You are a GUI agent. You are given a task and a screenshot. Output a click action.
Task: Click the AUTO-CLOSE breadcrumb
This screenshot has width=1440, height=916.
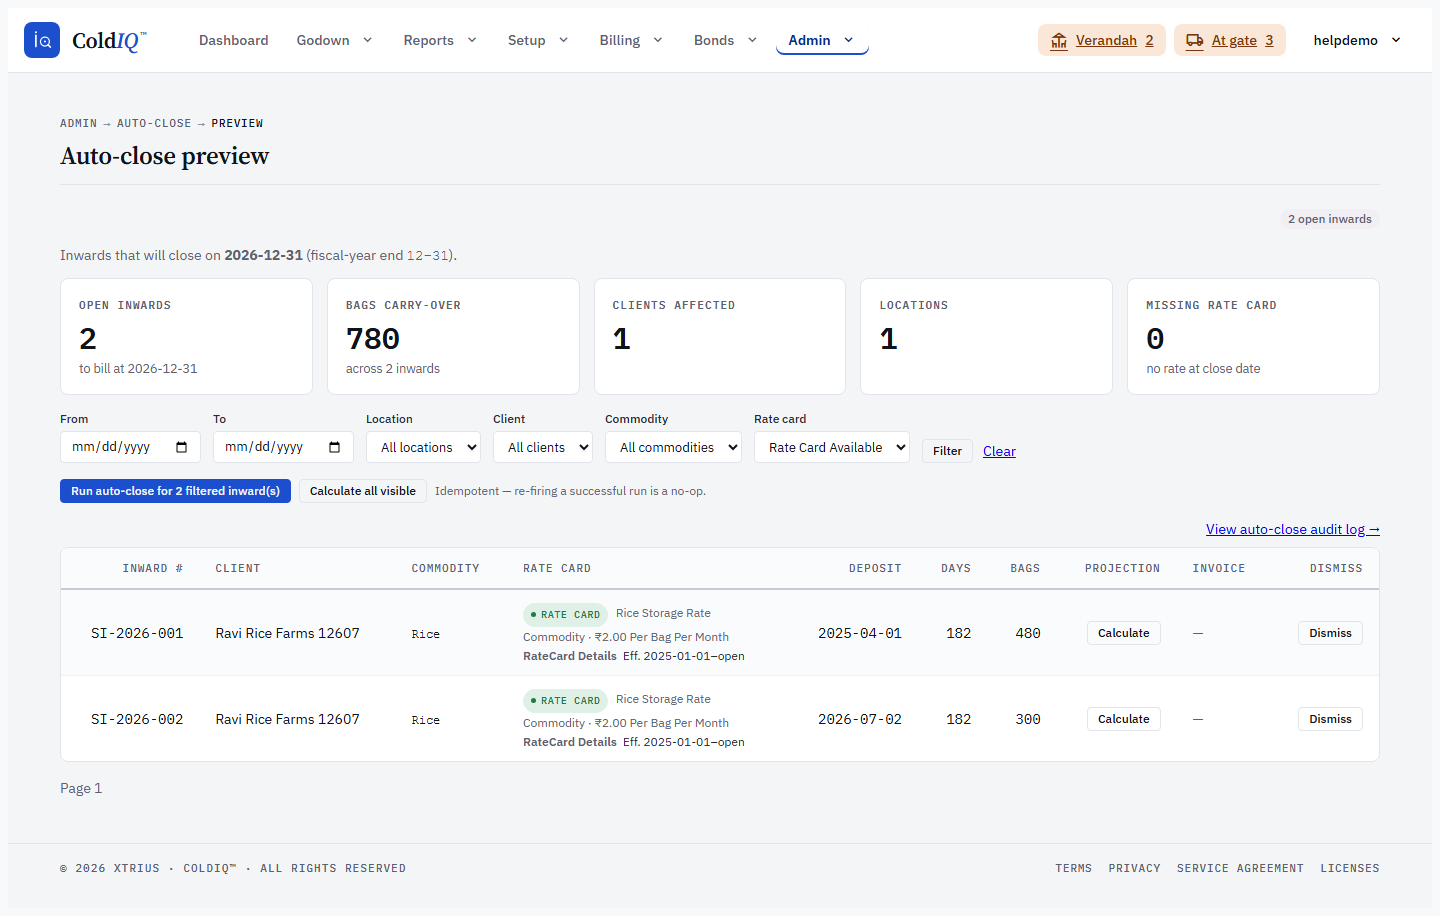pos(154,123)
